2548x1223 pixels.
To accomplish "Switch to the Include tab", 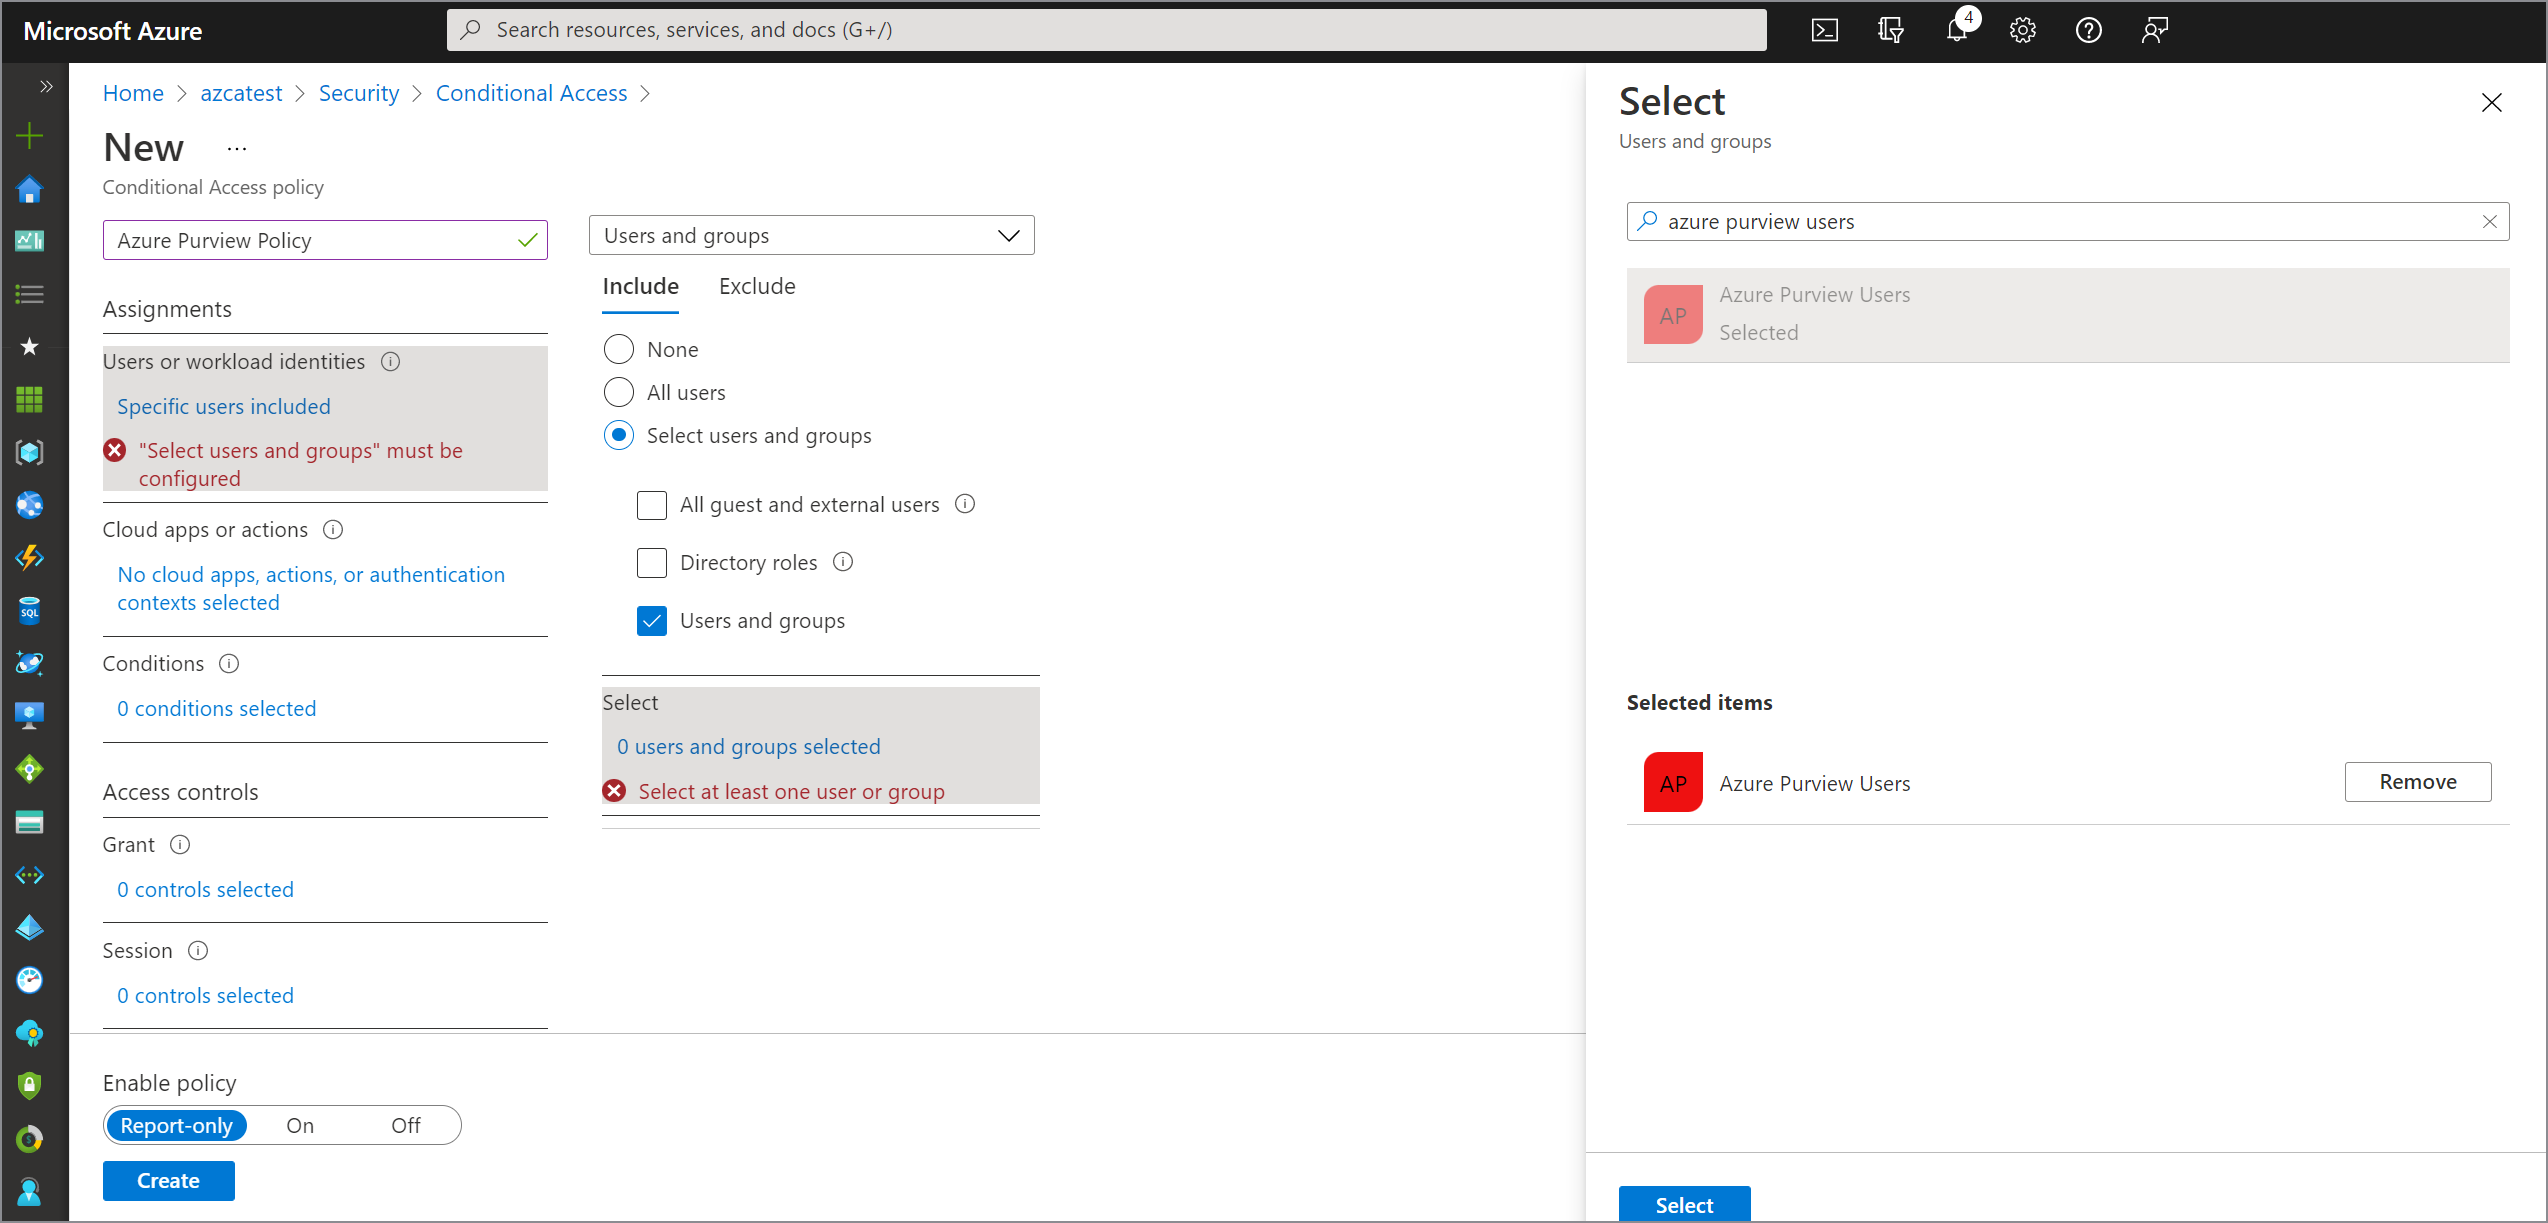I will point(640,286).
